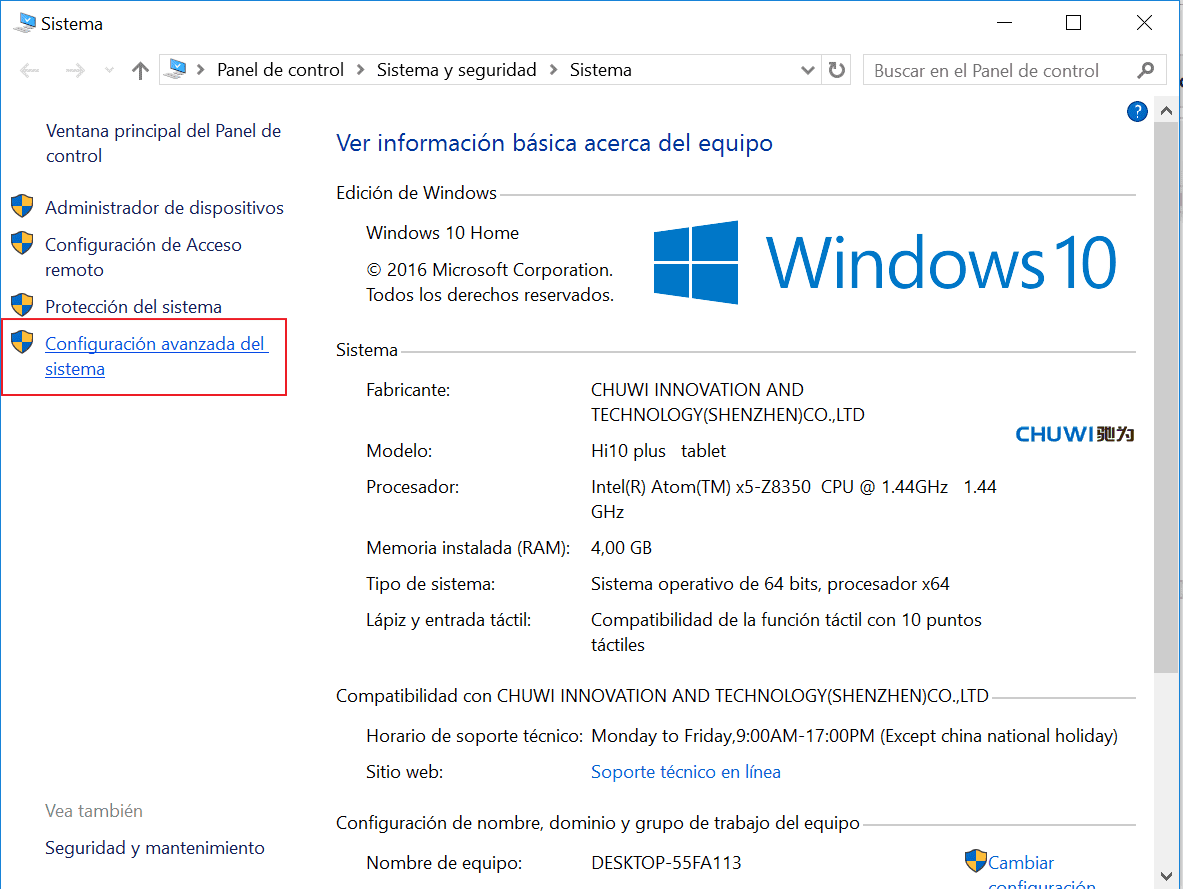This screenshot has width=1183, height=889.
Task: Select the text Windows 10 Home
Action: pos(442,232)
